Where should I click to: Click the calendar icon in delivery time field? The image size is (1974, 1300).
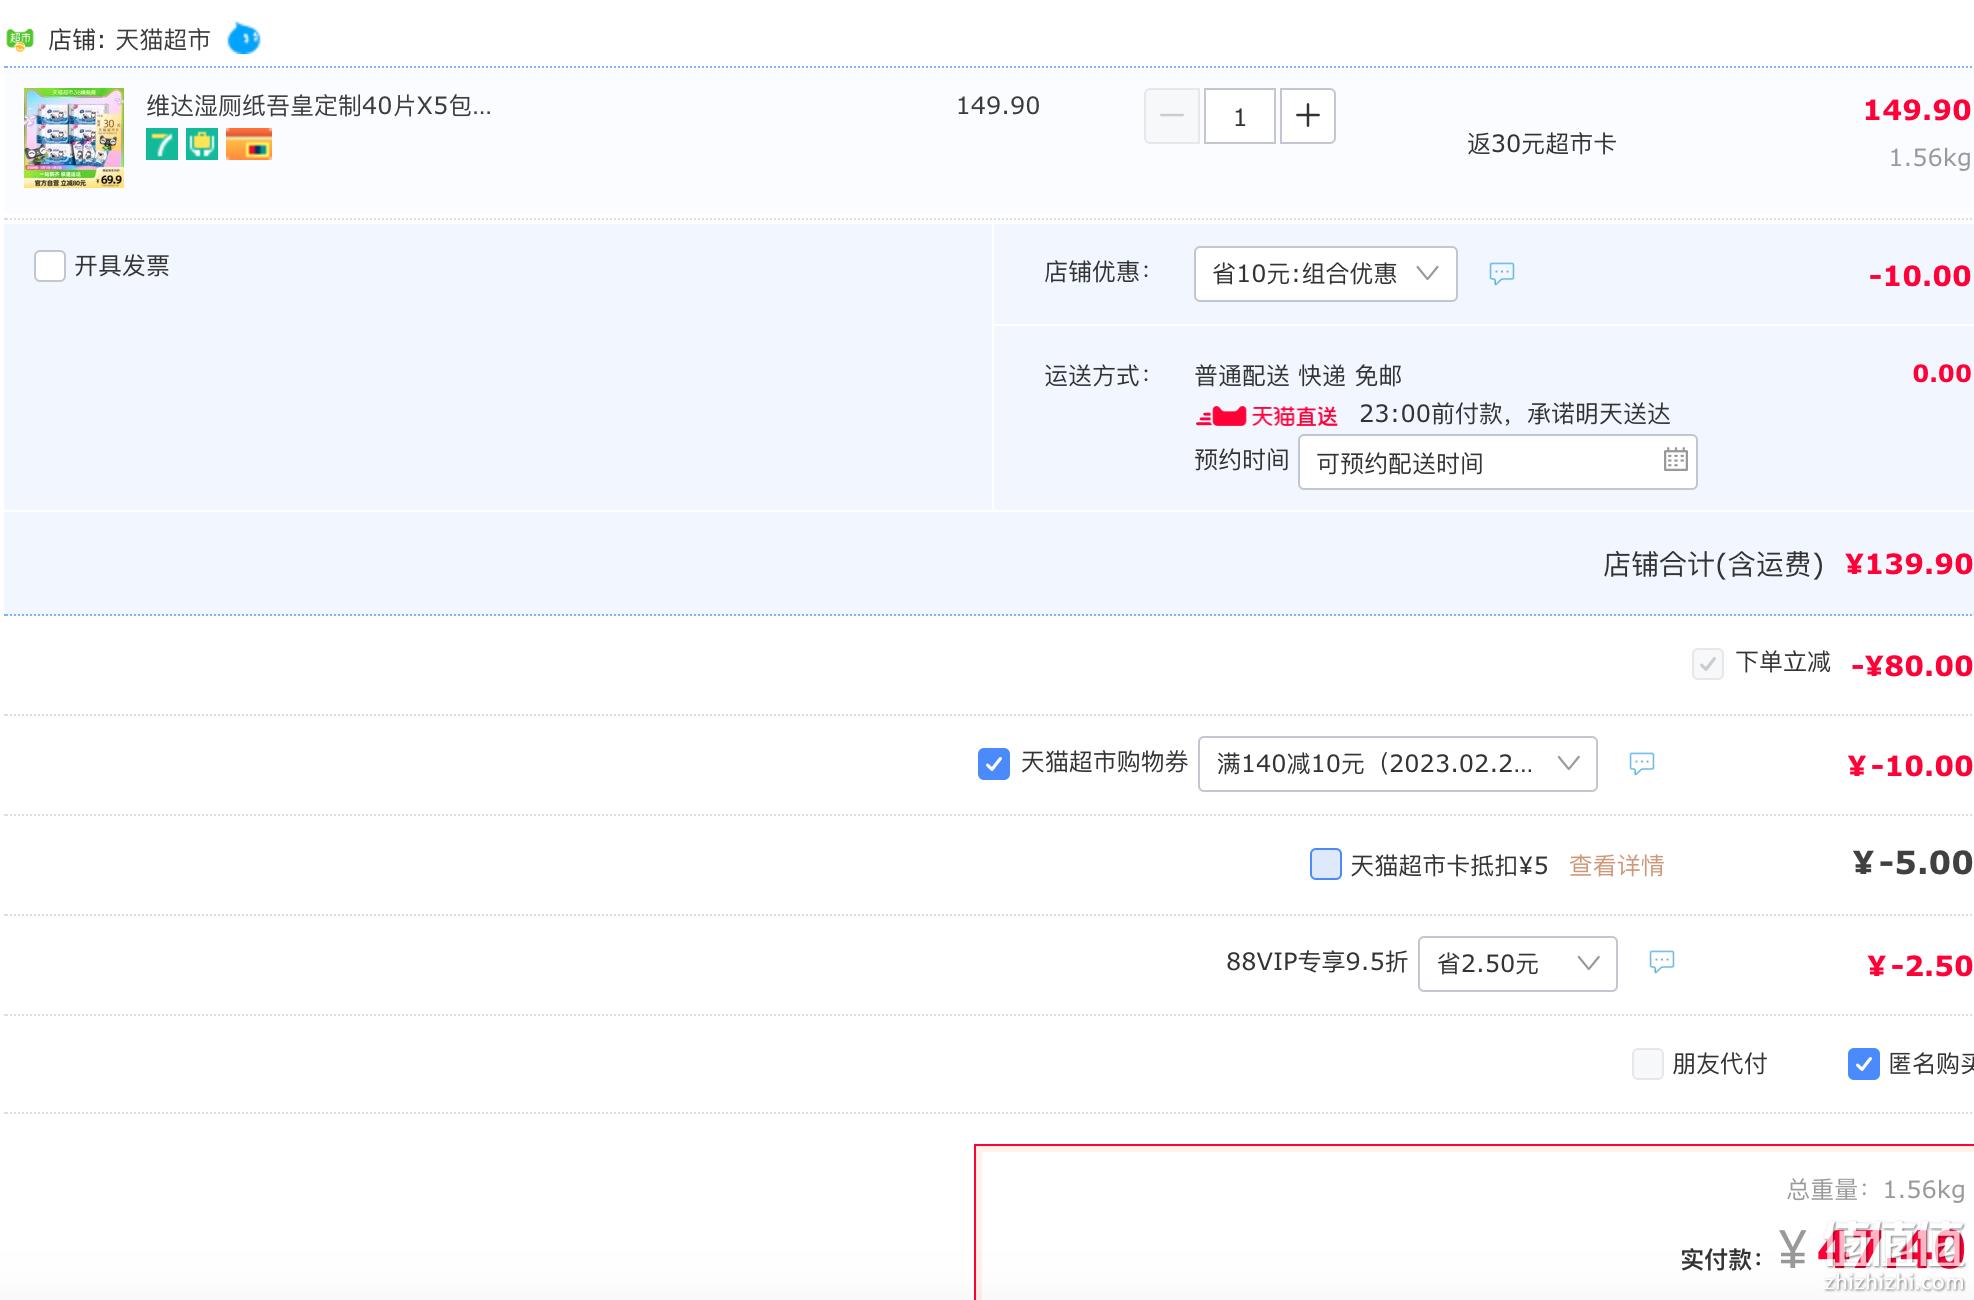tap(1676, 460)
